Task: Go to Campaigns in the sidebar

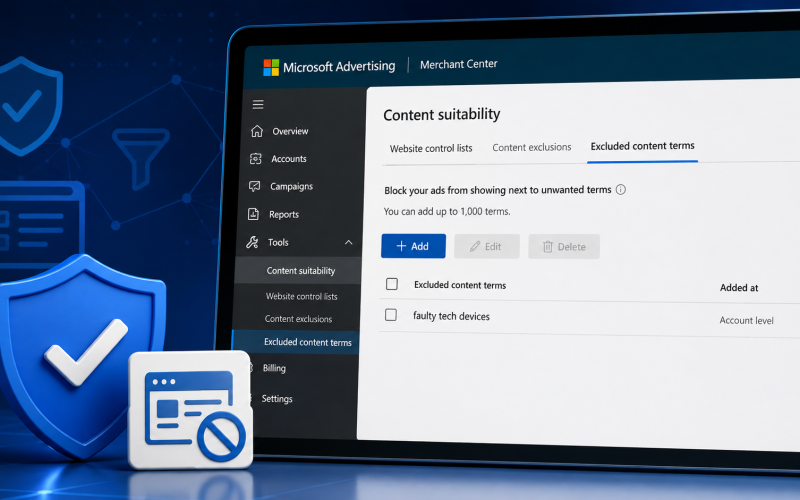Action: coord(291,186)
